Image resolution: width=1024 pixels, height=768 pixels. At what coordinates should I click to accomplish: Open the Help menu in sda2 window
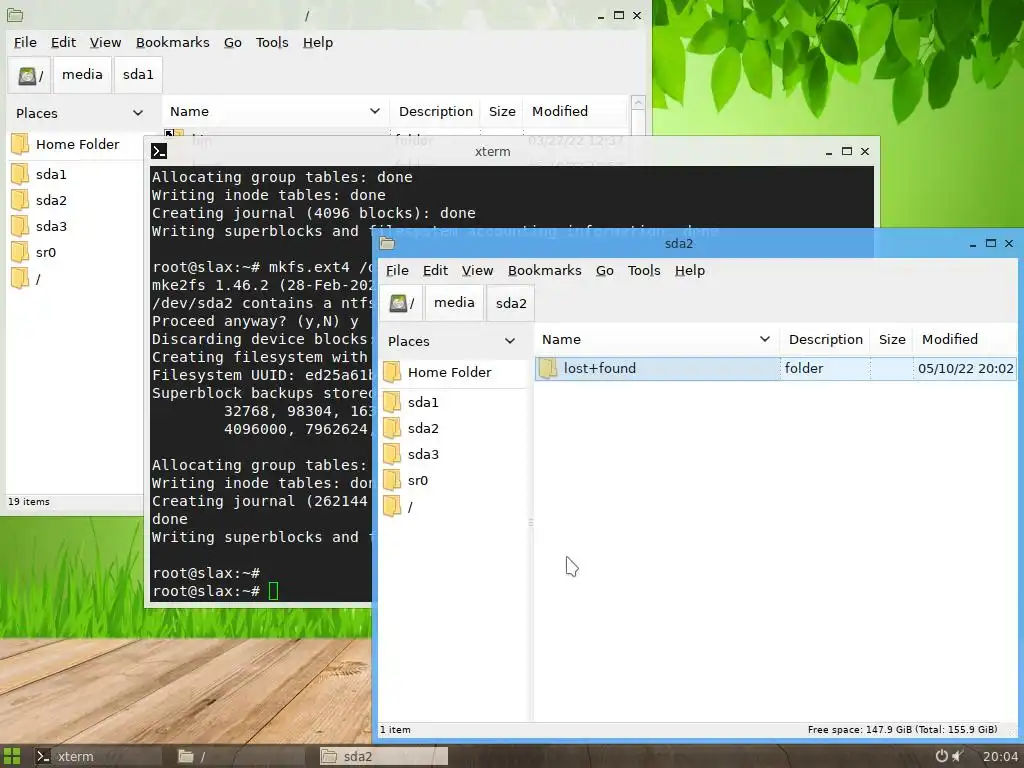tap(690, 270)
